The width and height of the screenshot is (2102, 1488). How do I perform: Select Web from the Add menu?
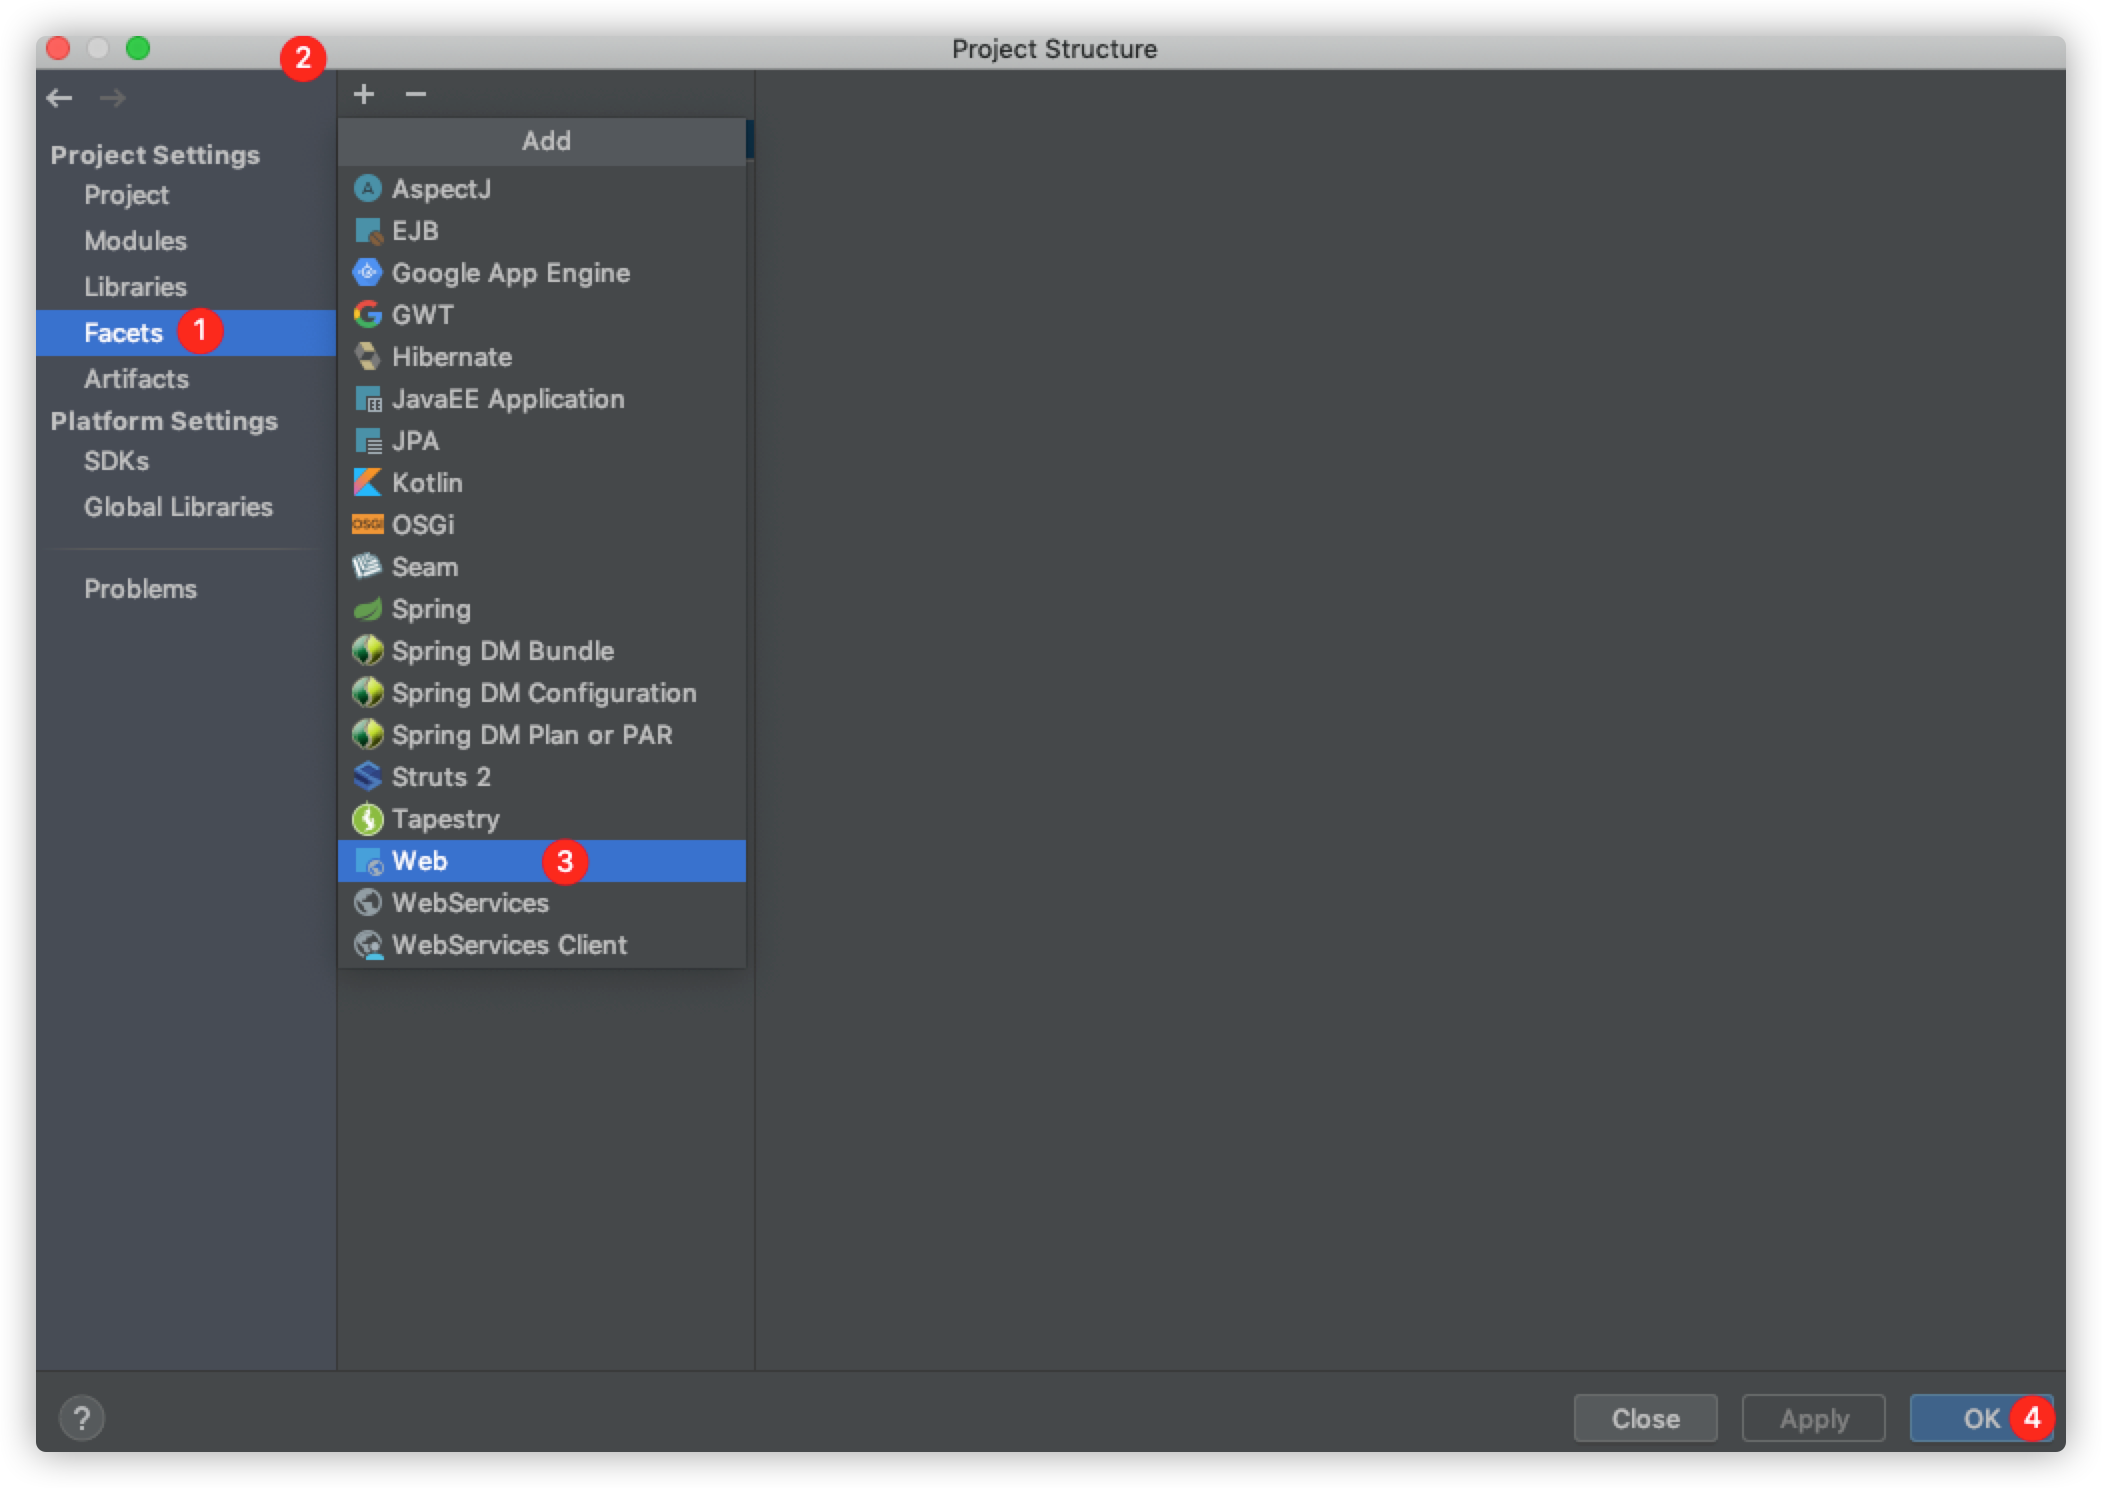[x=420, y=861]
